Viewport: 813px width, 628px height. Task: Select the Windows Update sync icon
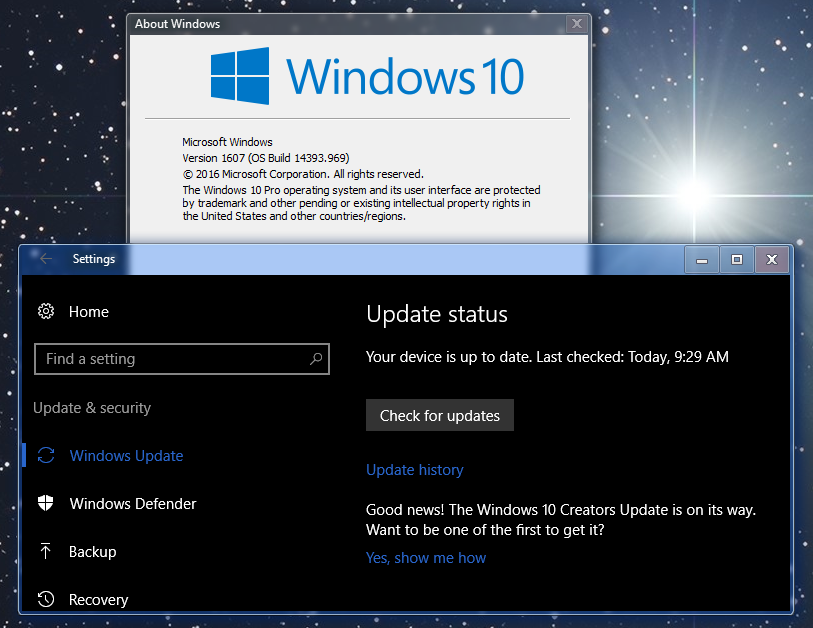pyautogui.click(x=46, y=455)
